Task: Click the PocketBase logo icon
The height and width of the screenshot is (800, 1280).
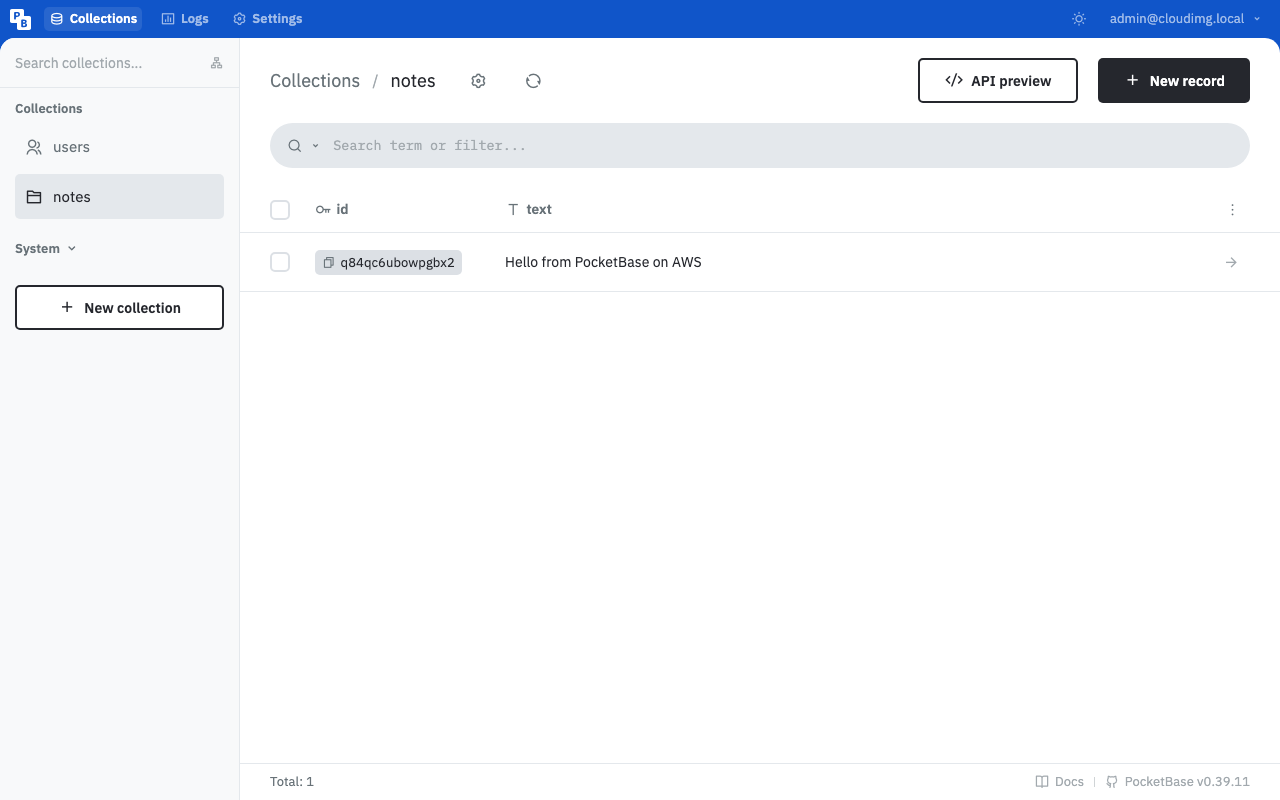Action: pyautogui.click(x=20, y=19)
